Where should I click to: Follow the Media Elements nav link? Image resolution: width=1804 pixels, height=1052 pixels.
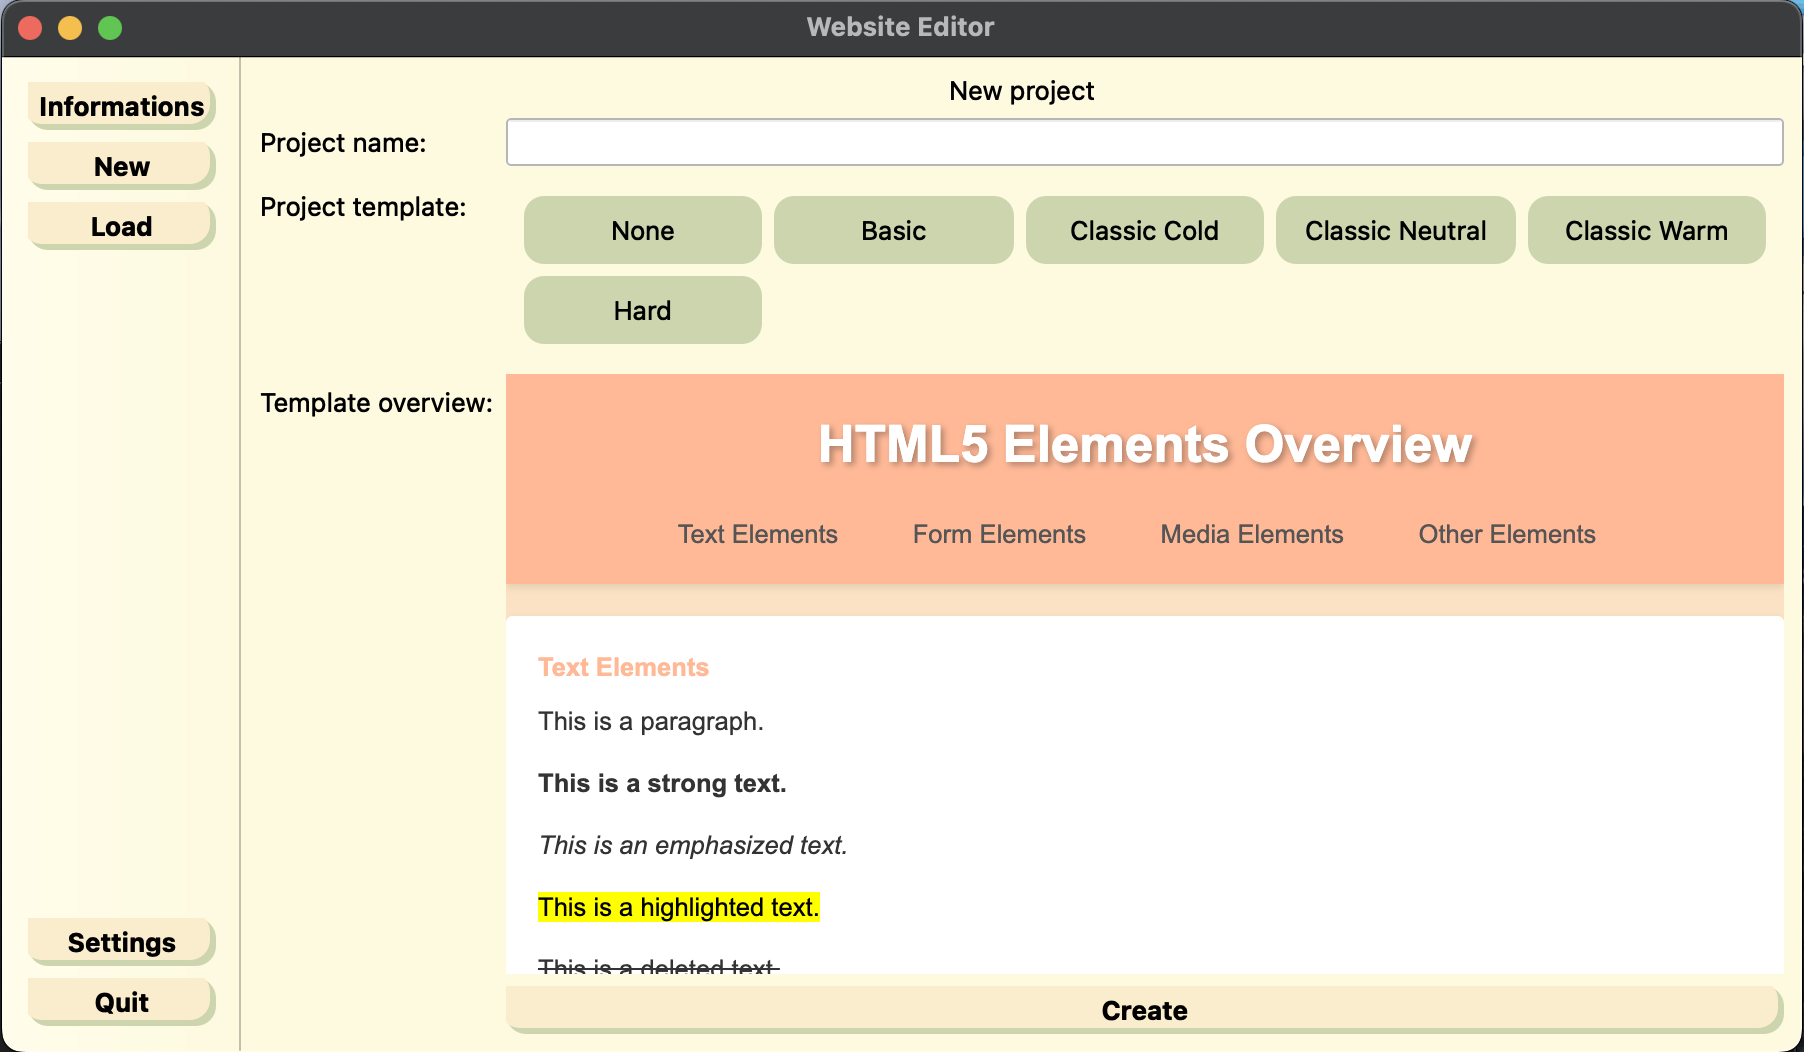tap(1251, 534)
